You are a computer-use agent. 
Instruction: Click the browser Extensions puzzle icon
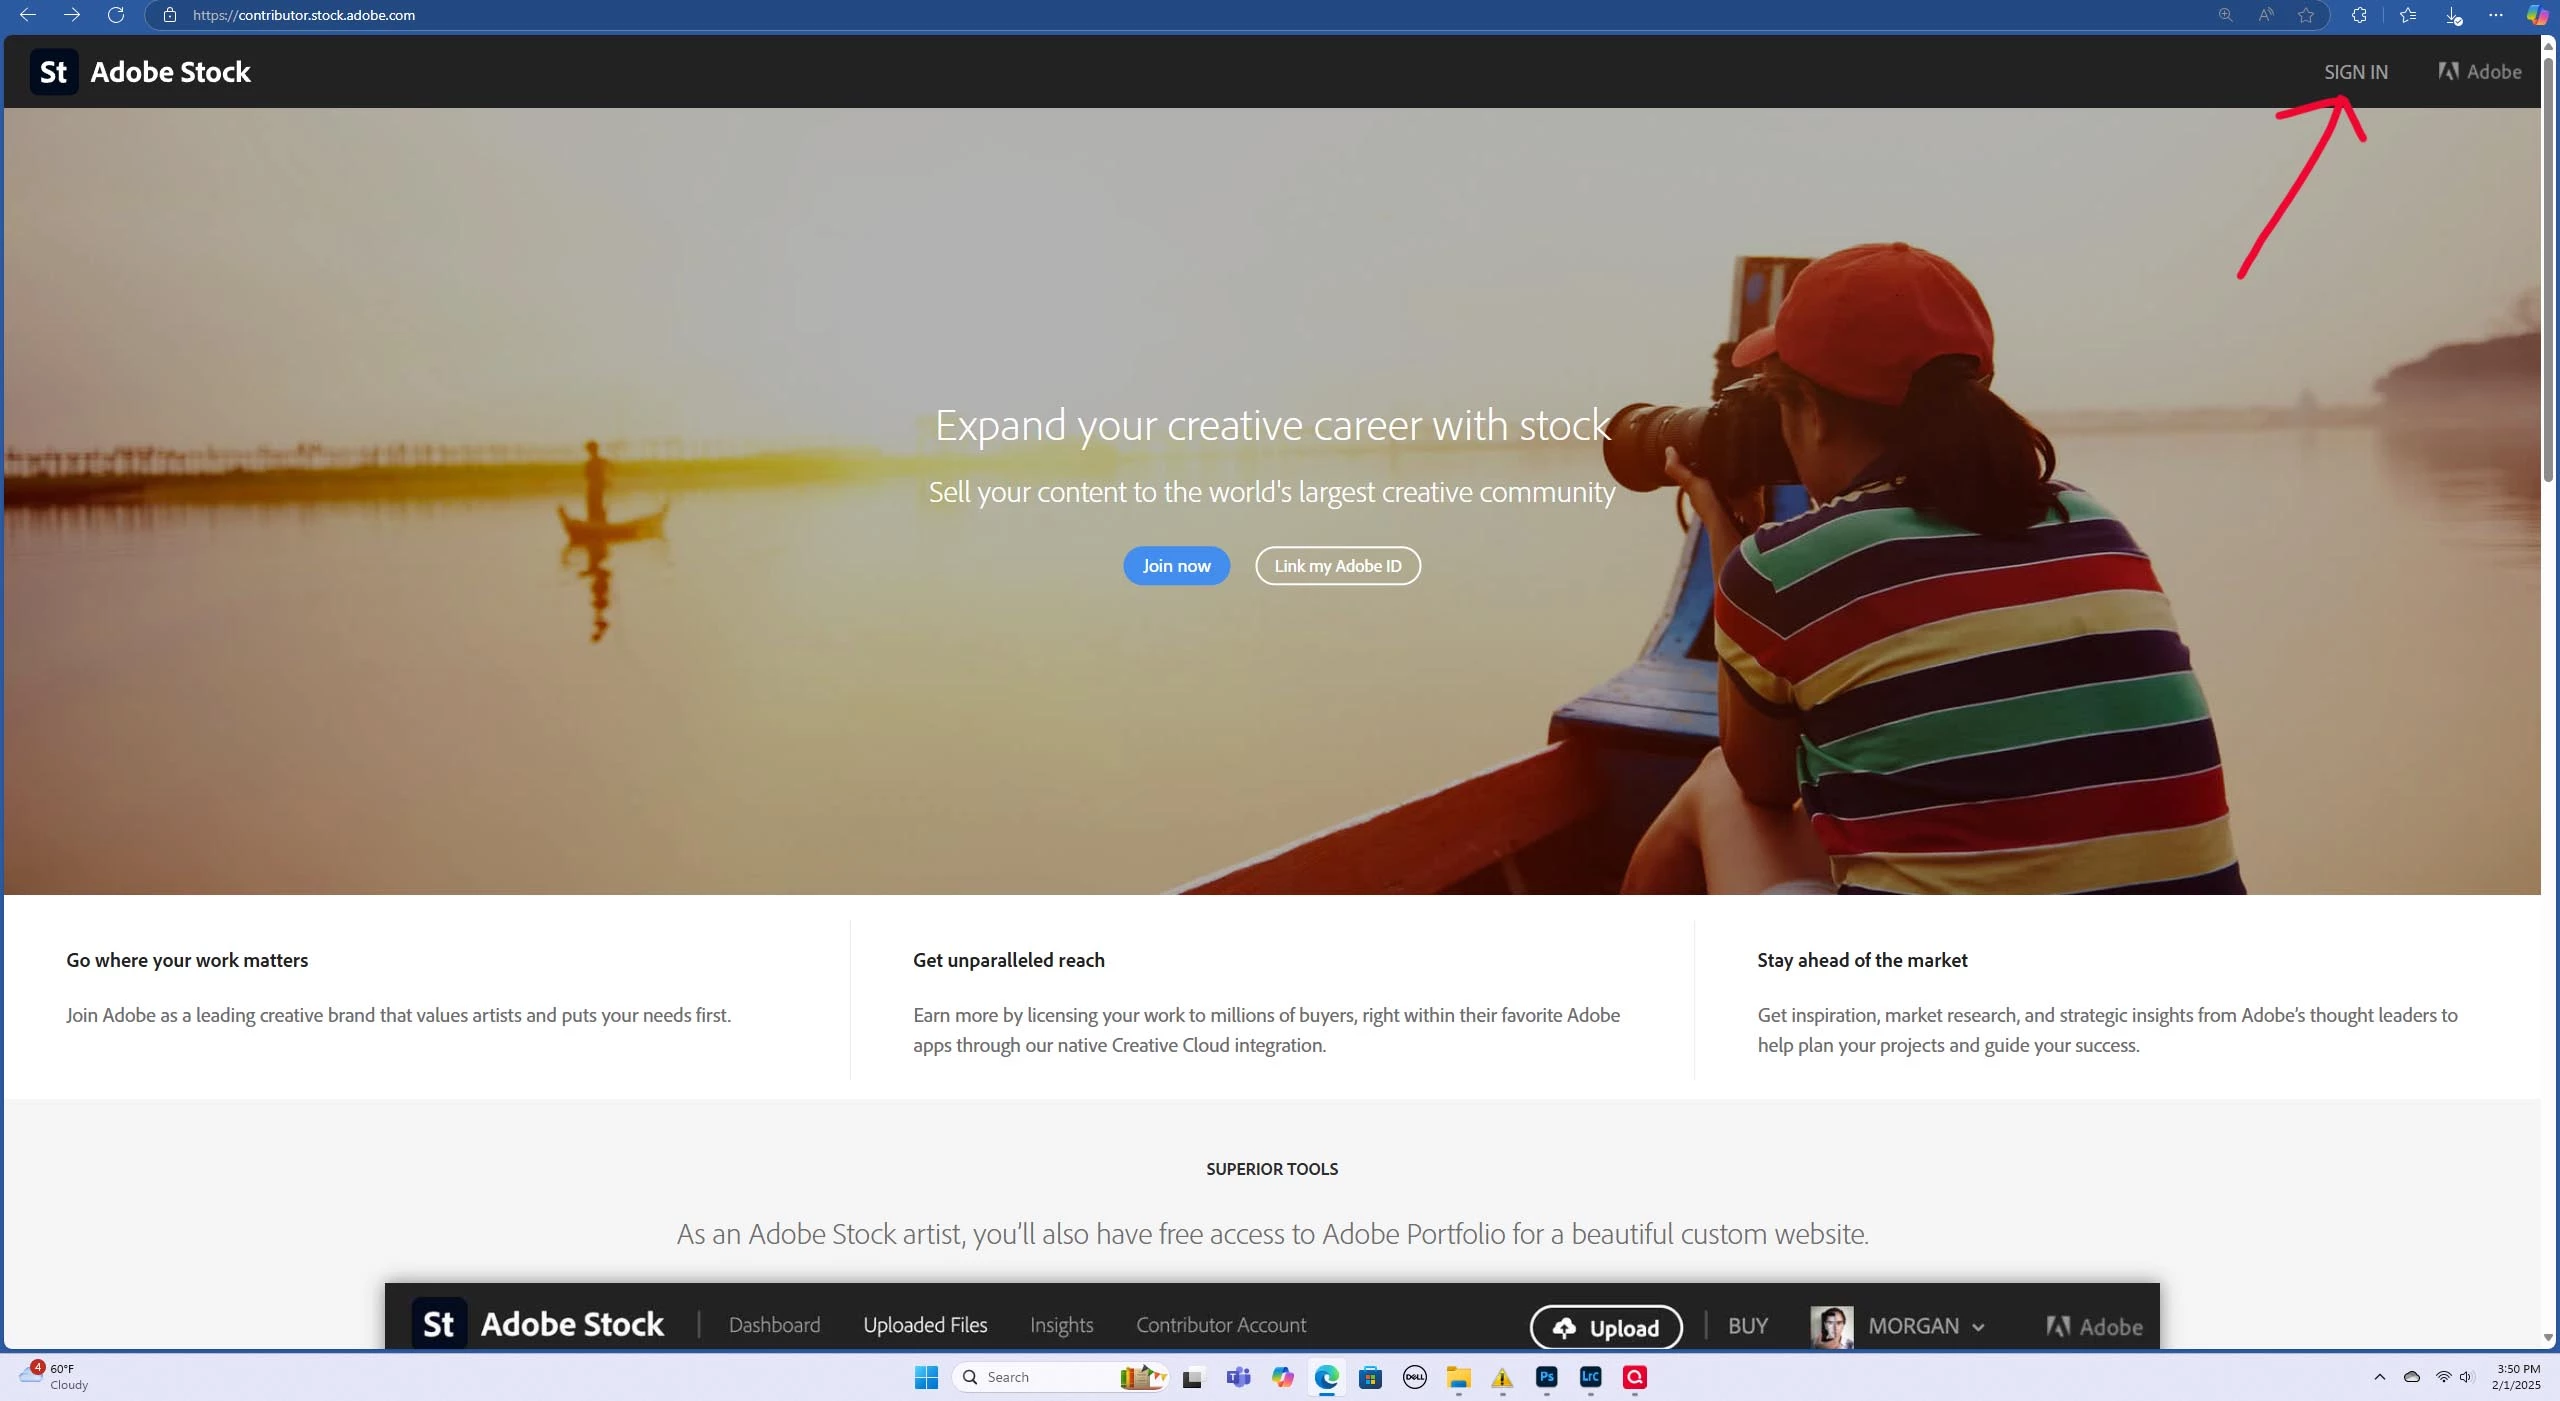click(x=2359, y=15)
